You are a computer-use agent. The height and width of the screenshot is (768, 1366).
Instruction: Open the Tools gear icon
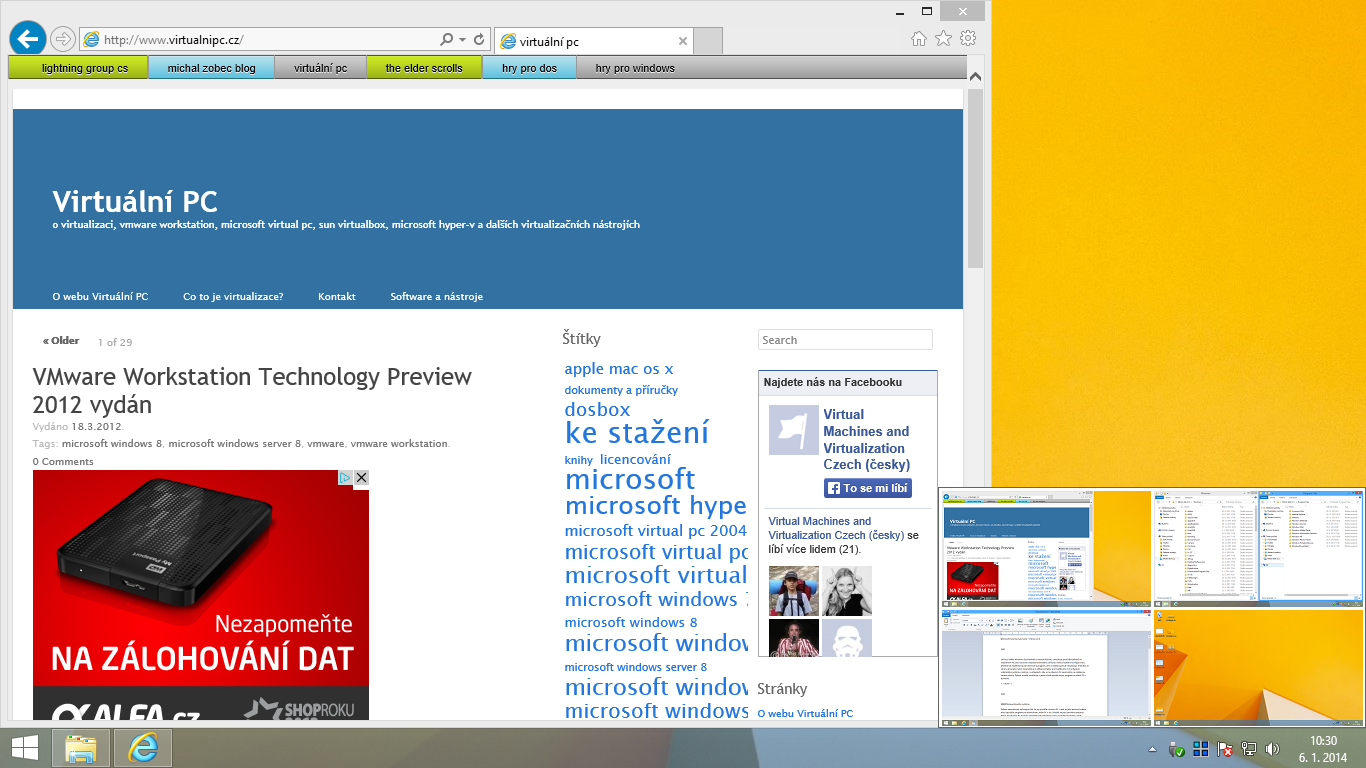967,39
